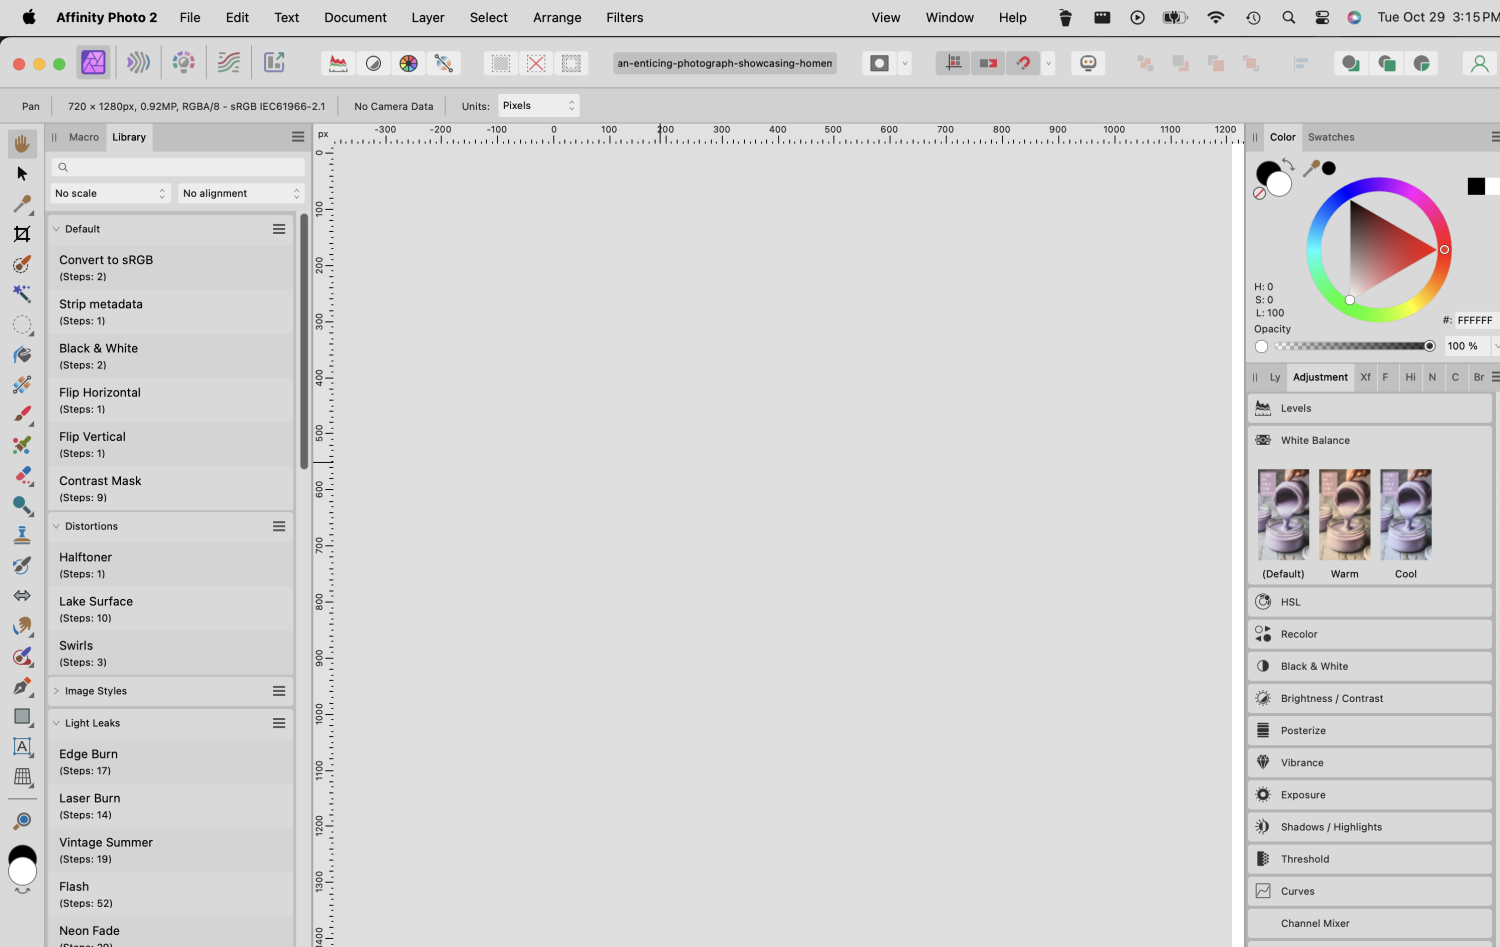Viewport: 1500px width, 947px height.
Task: Set color to none with the no-fill circle
Action: 1259,194
